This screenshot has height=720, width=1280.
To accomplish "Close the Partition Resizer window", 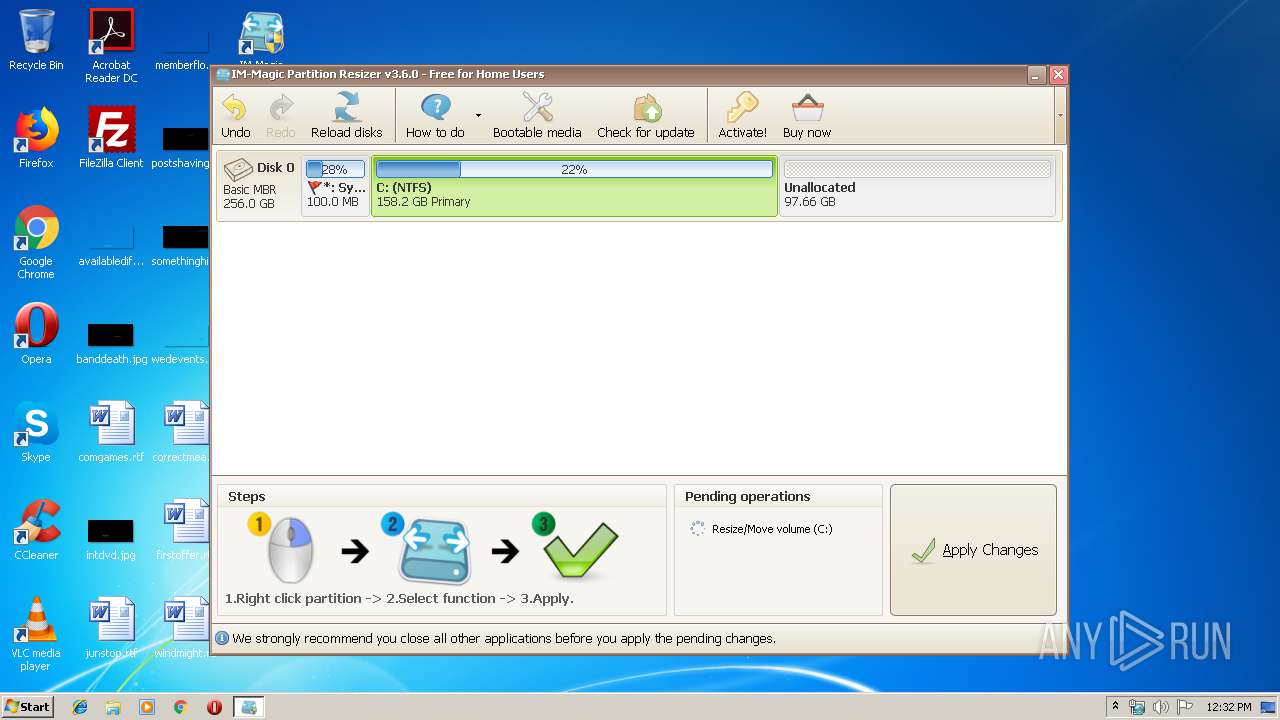I will point(1059,75).
